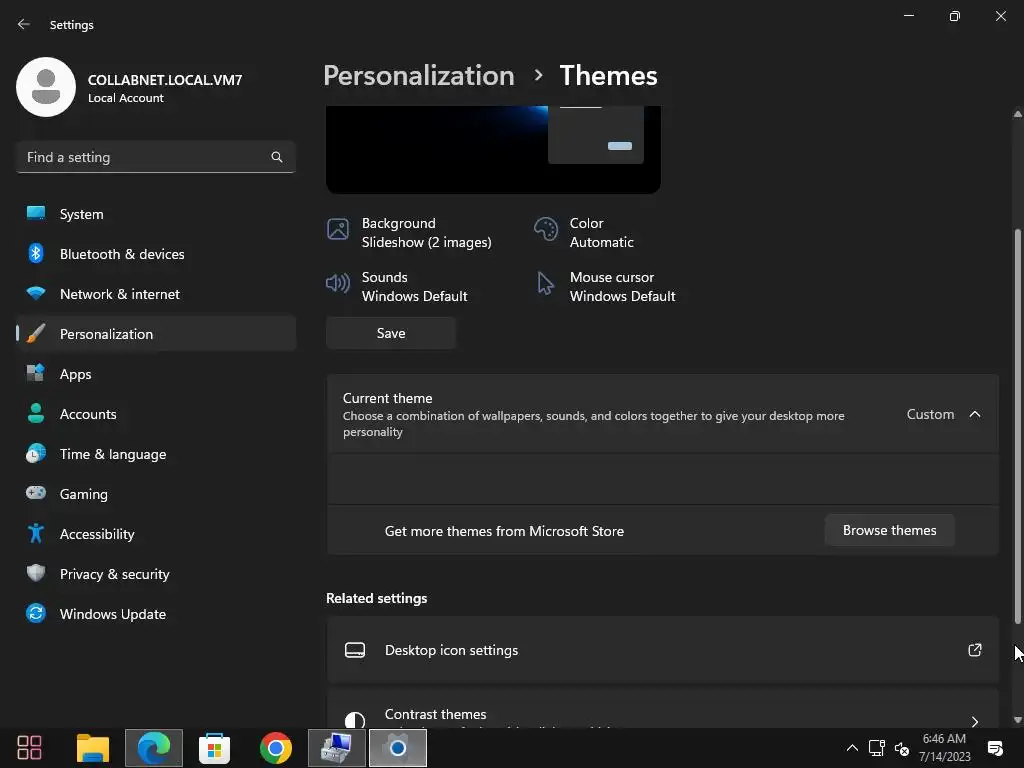Click the scrollbar down arrow
The width and height of the screenshot is (1024, 768).
pos(1017,720)
